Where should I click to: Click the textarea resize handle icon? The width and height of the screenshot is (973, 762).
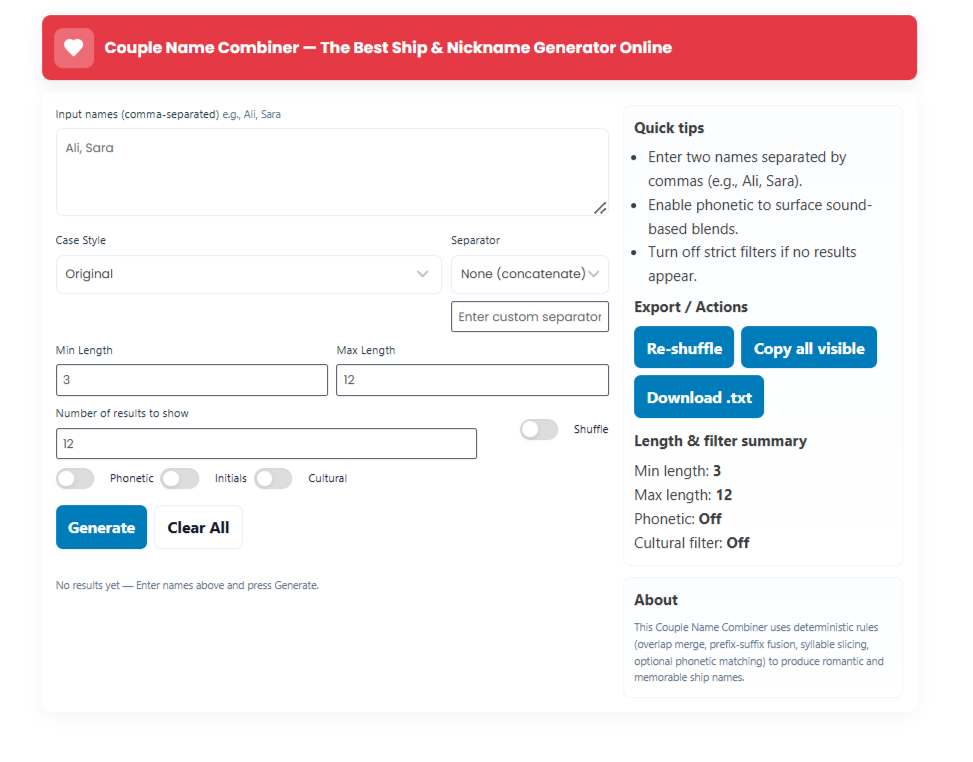tap(601, 208)
